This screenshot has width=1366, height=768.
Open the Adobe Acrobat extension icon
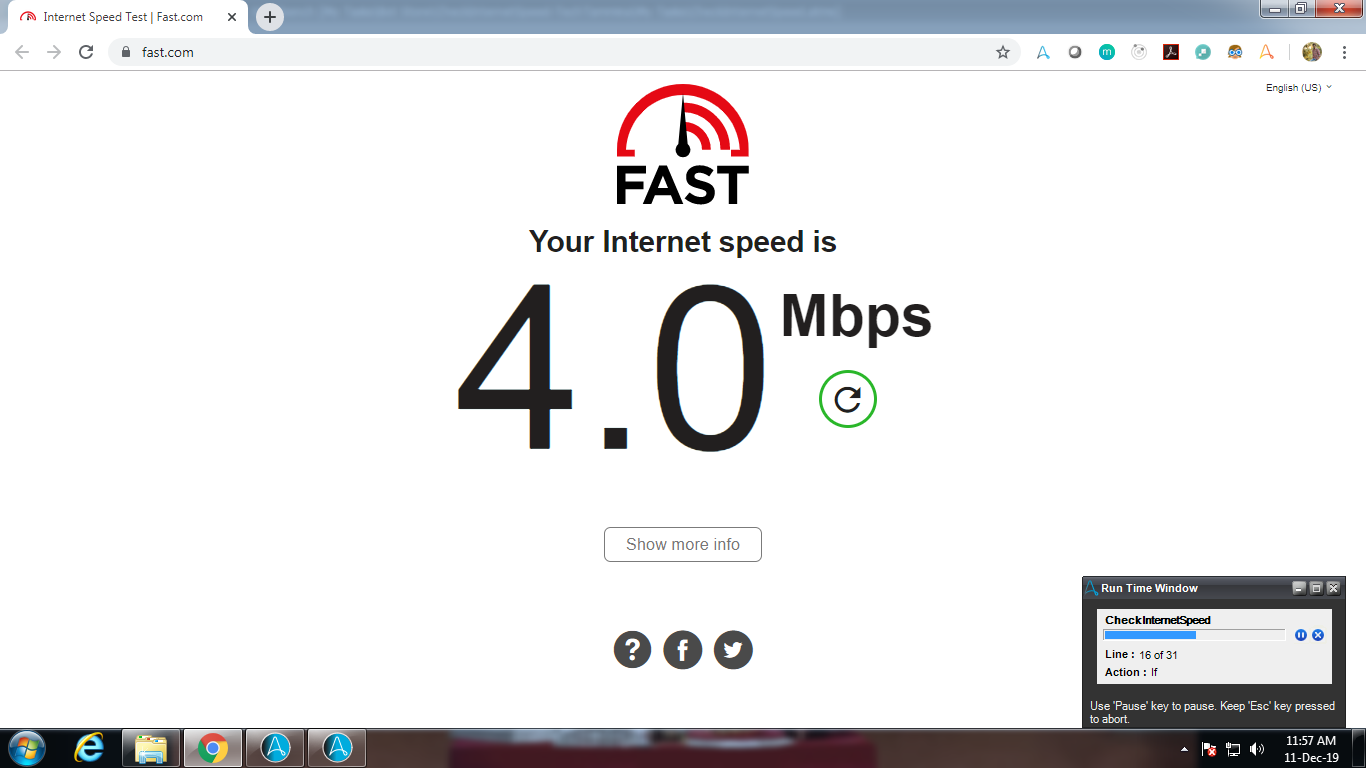point(1171,52)
